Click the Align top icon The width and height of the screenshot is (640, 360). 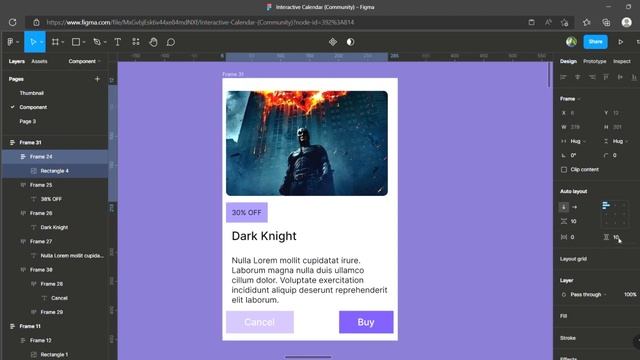[x=606, y=77]
